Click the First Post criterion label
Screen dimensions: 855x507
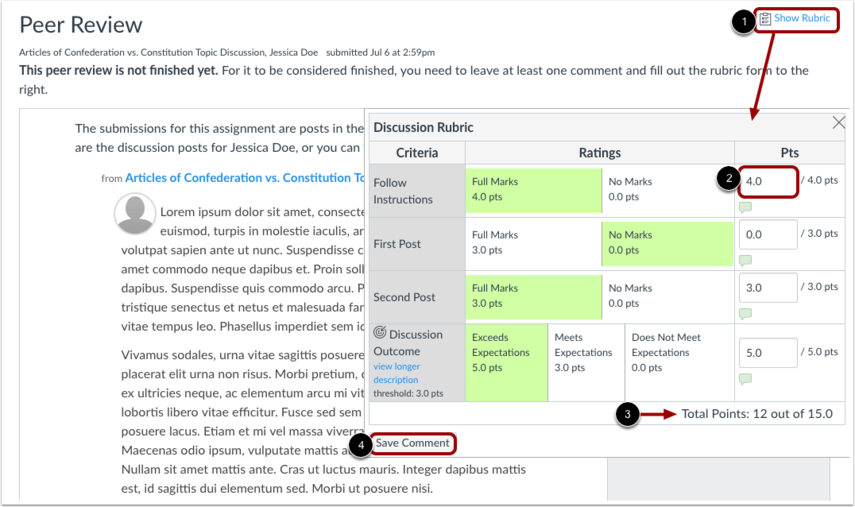click(x=397, y=244)
